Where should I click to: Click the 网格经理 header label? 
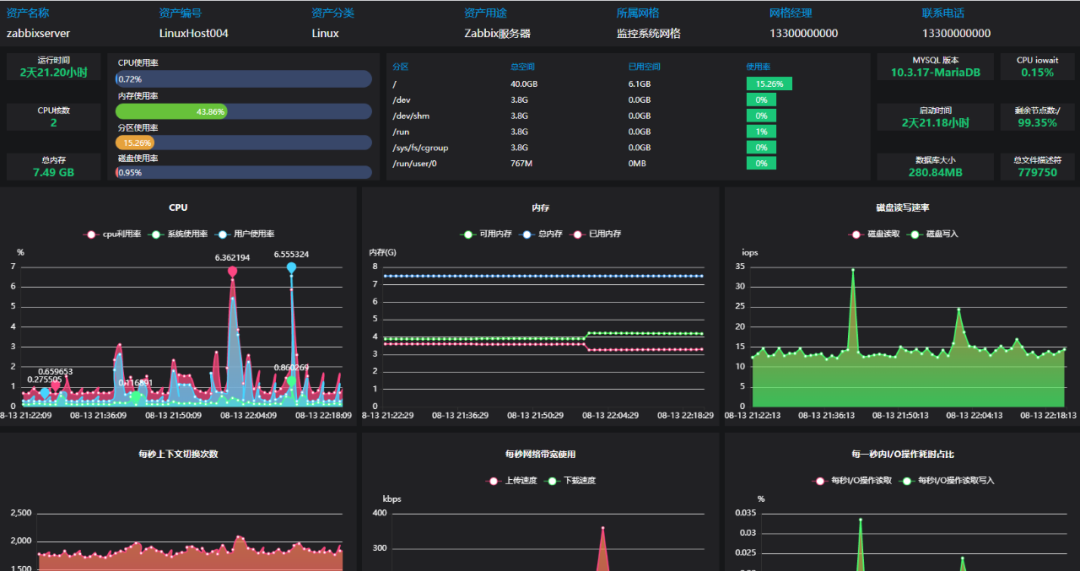click(791, 13)
